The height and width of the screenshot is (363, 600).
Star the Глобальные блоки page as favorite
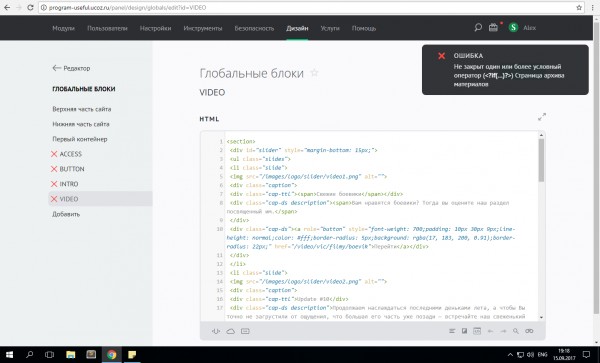tap(314, 73)
